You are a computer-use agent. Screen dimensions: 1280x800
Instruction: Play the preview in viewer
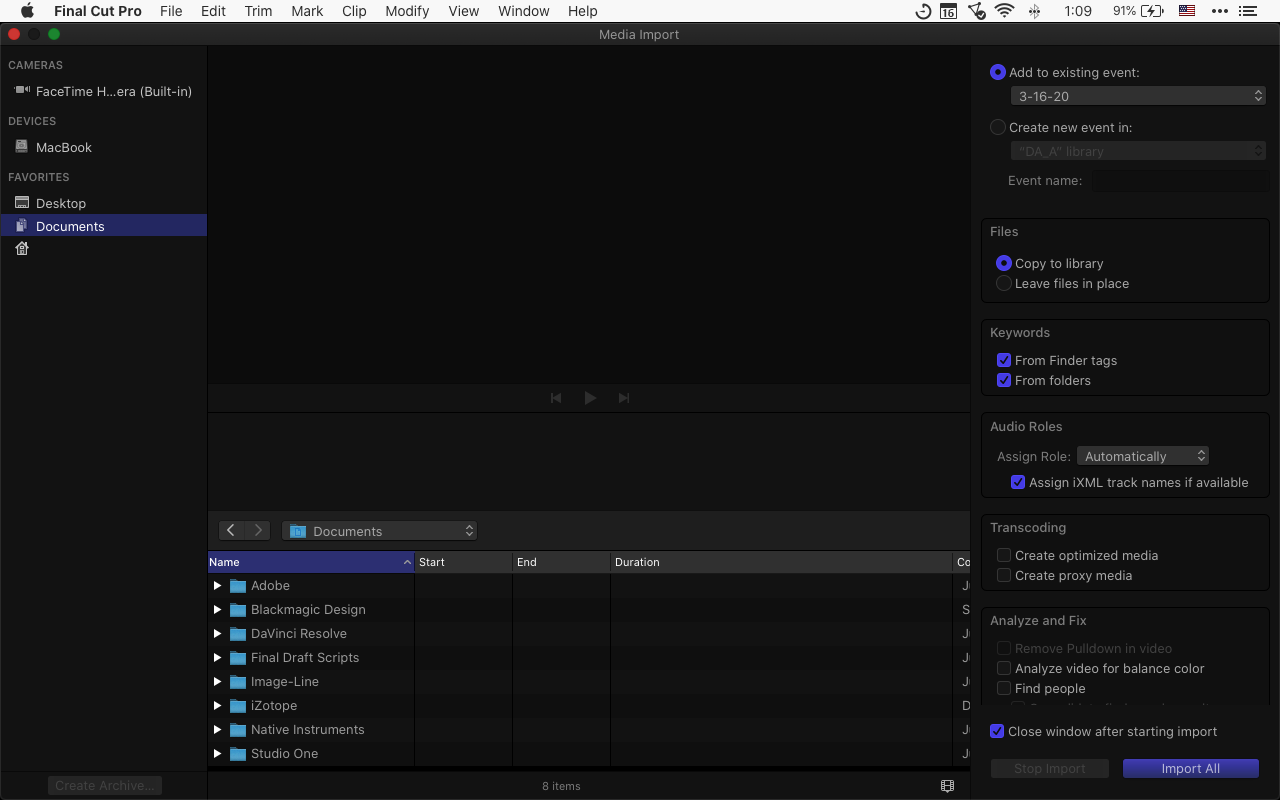tap(590, 398)
